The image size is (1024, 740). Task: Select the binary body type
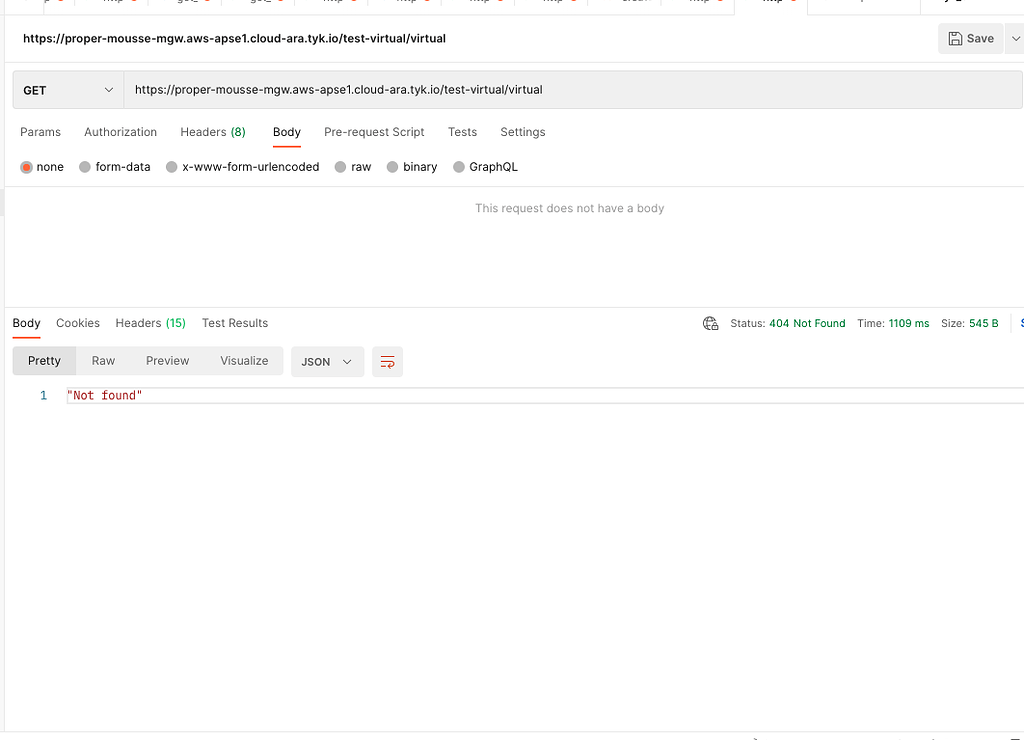coord(411,167)
